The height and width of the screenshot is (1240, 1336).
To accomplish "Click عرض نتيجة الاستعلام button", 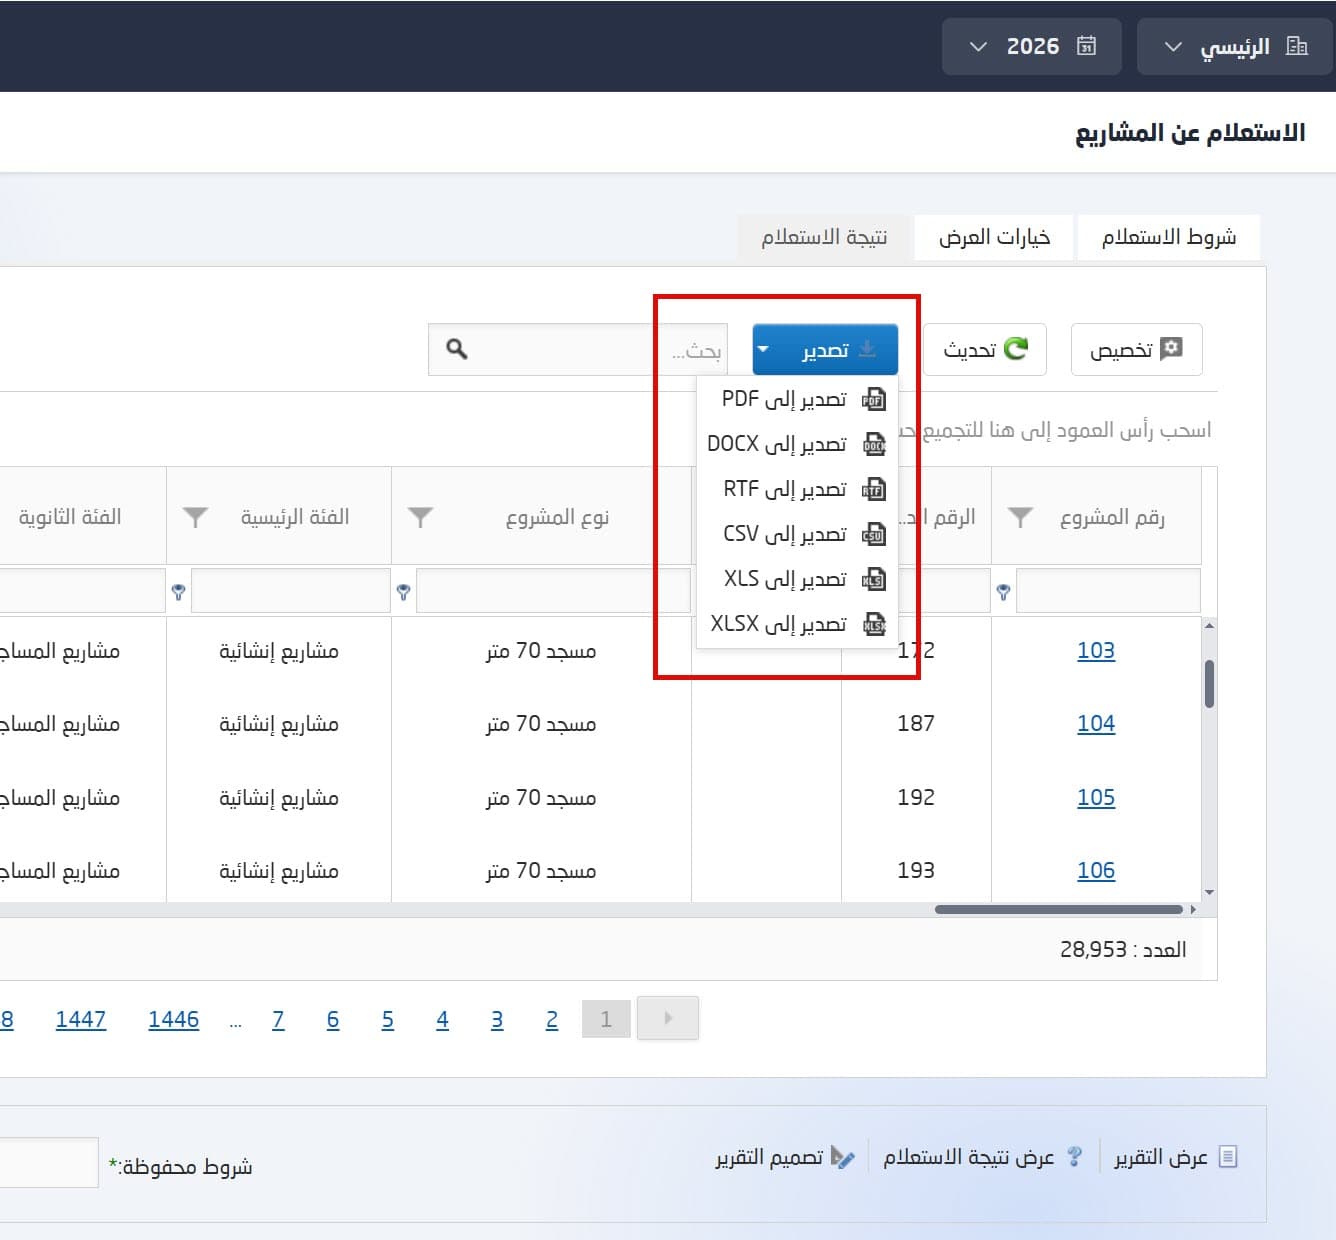I will 982,1157.
